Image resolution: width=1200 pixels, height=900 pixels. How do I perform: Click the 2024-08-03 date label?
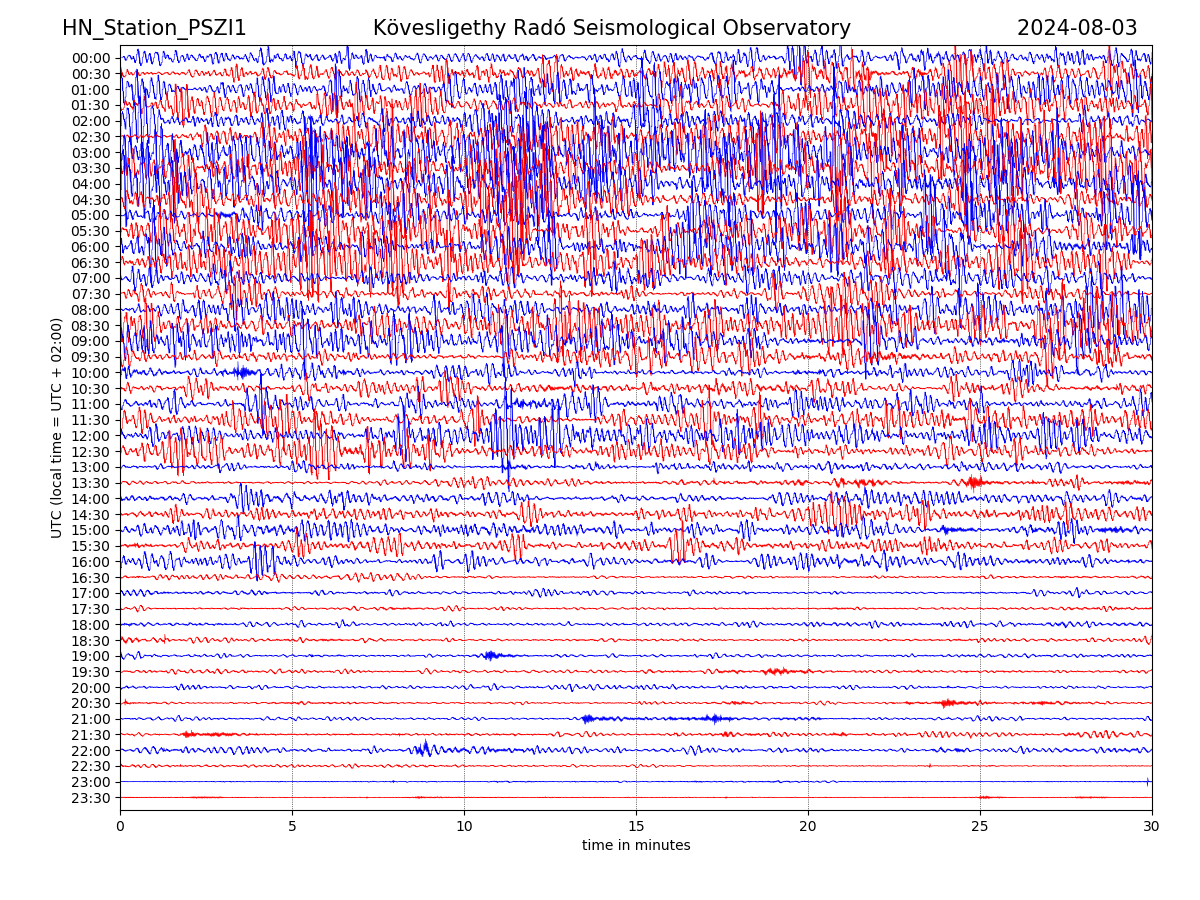point(1076,28)
